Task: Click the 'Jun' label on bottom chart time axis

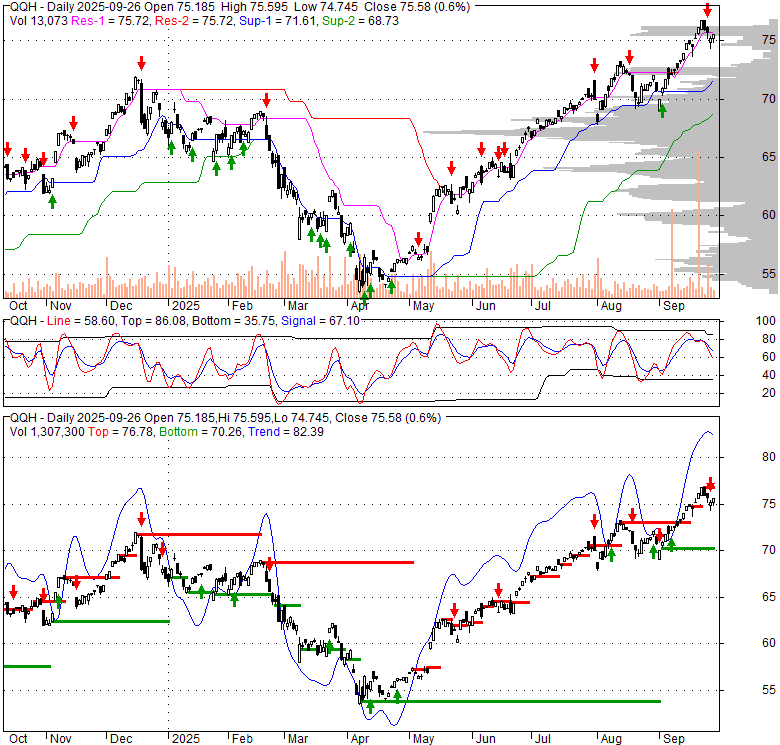Action: pyautogui.click(x=486, y=739)
